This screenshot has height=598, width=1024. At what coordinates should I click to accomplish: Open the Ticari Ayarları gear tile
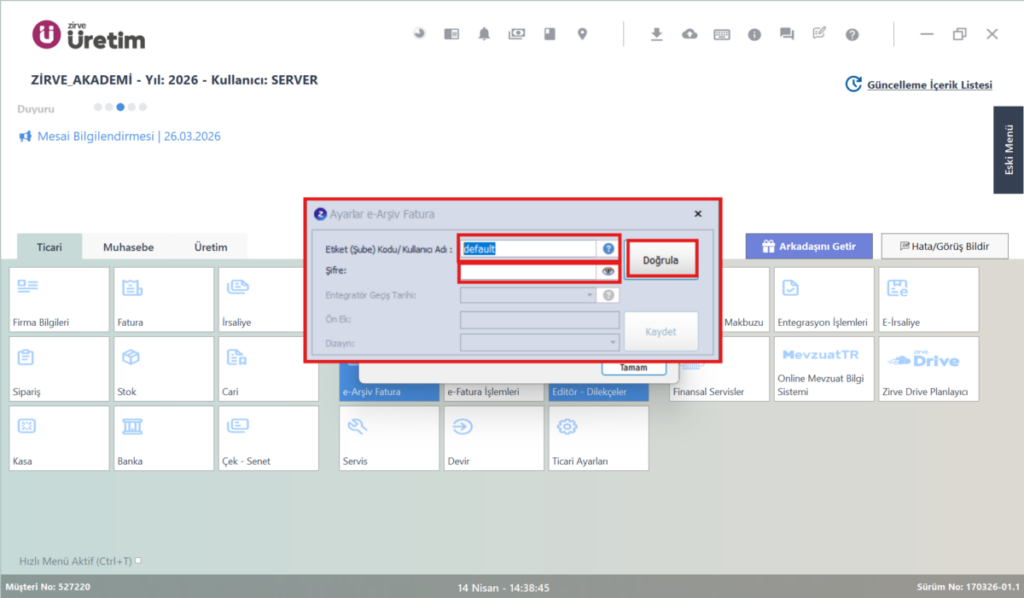coord(599,438)
